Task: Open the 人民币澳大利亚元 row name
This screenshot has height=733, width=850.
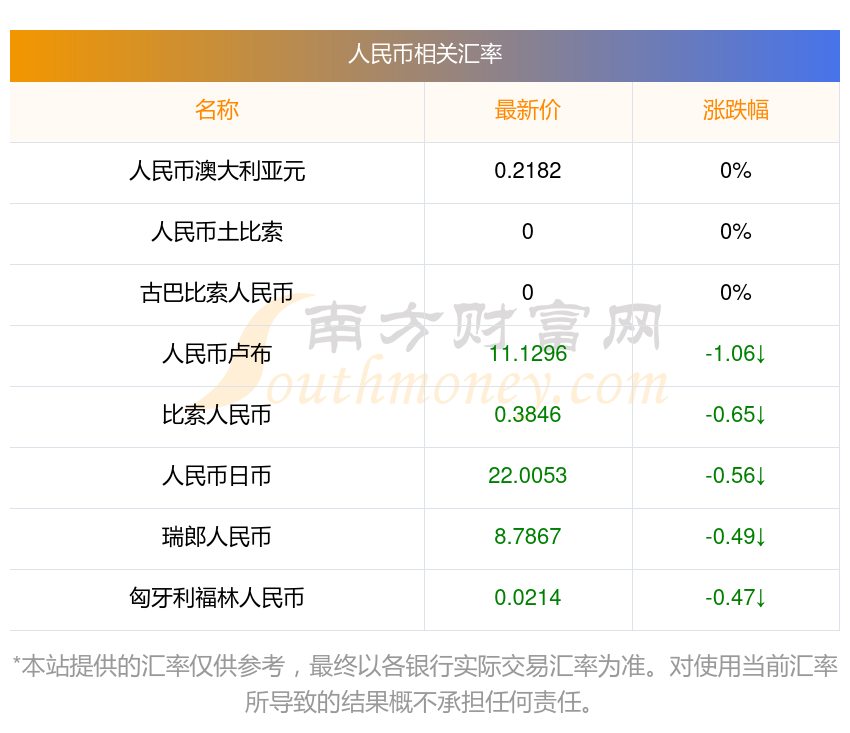Action: click(x=217, y=171)
